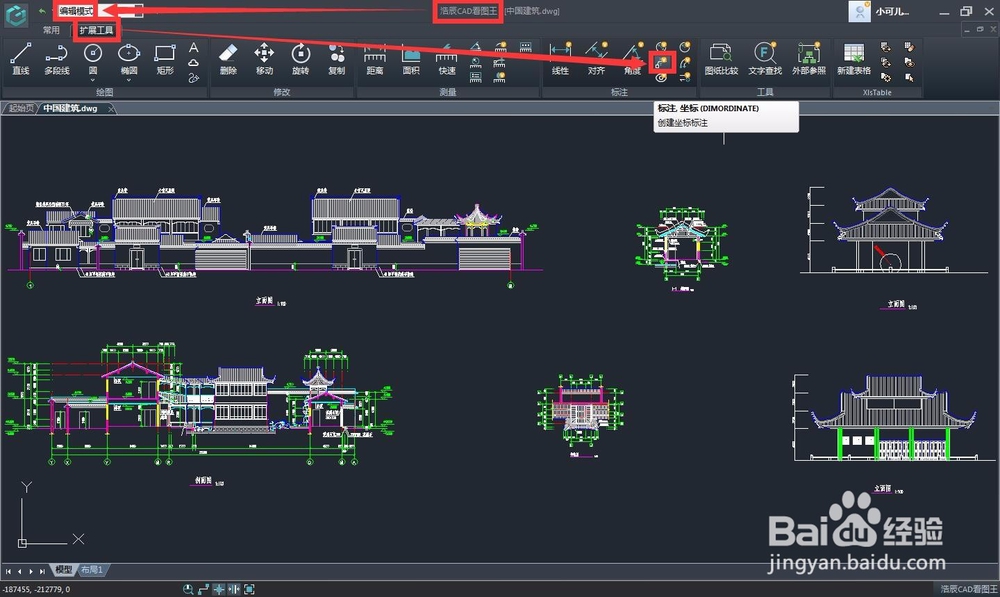
Task: Click the coordinates readout -187455, -212779, 0
Action: pos(36,589)
